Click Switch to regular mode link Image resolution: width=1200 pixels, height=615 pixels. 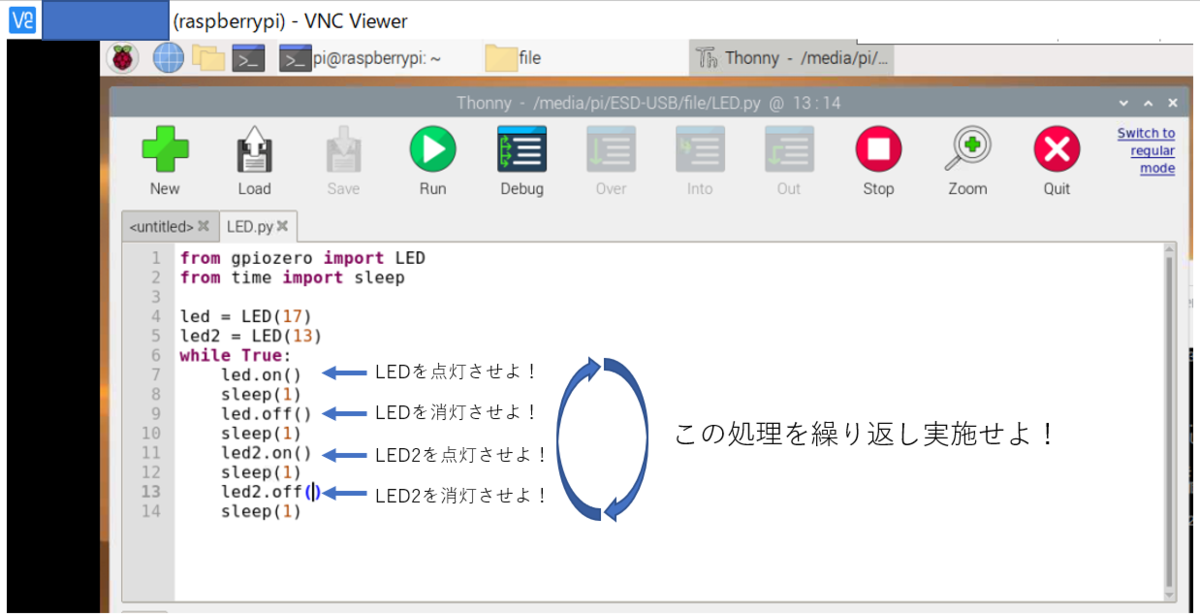1146,151
